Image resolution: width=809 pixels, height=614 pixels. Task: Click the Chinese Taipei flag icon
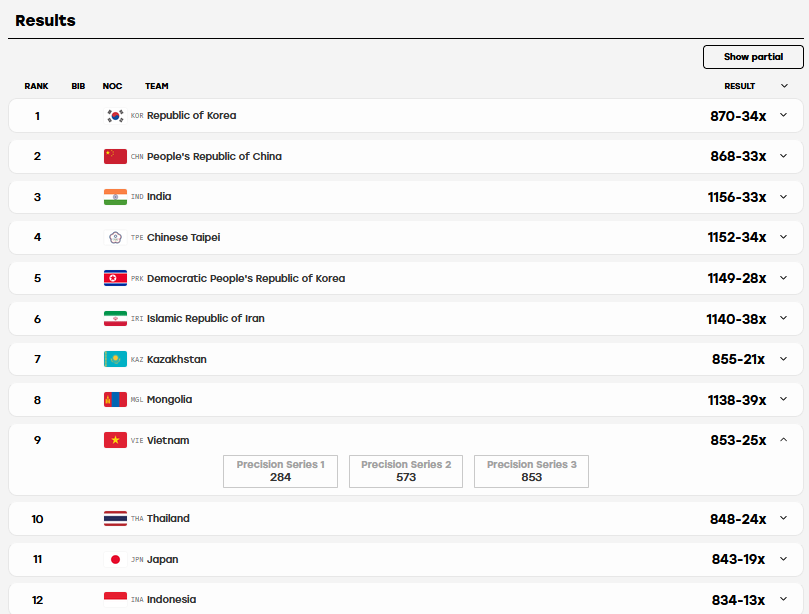click(x=115, y=237)
